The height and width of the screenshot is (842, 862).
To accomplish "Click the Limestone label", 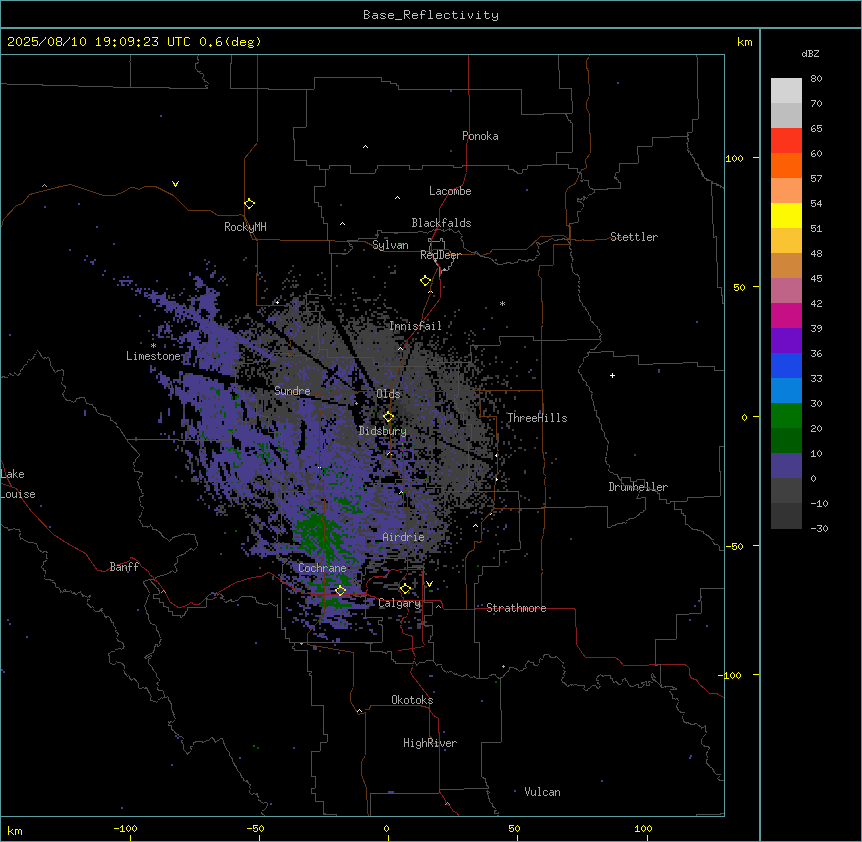I will [153, 356].
